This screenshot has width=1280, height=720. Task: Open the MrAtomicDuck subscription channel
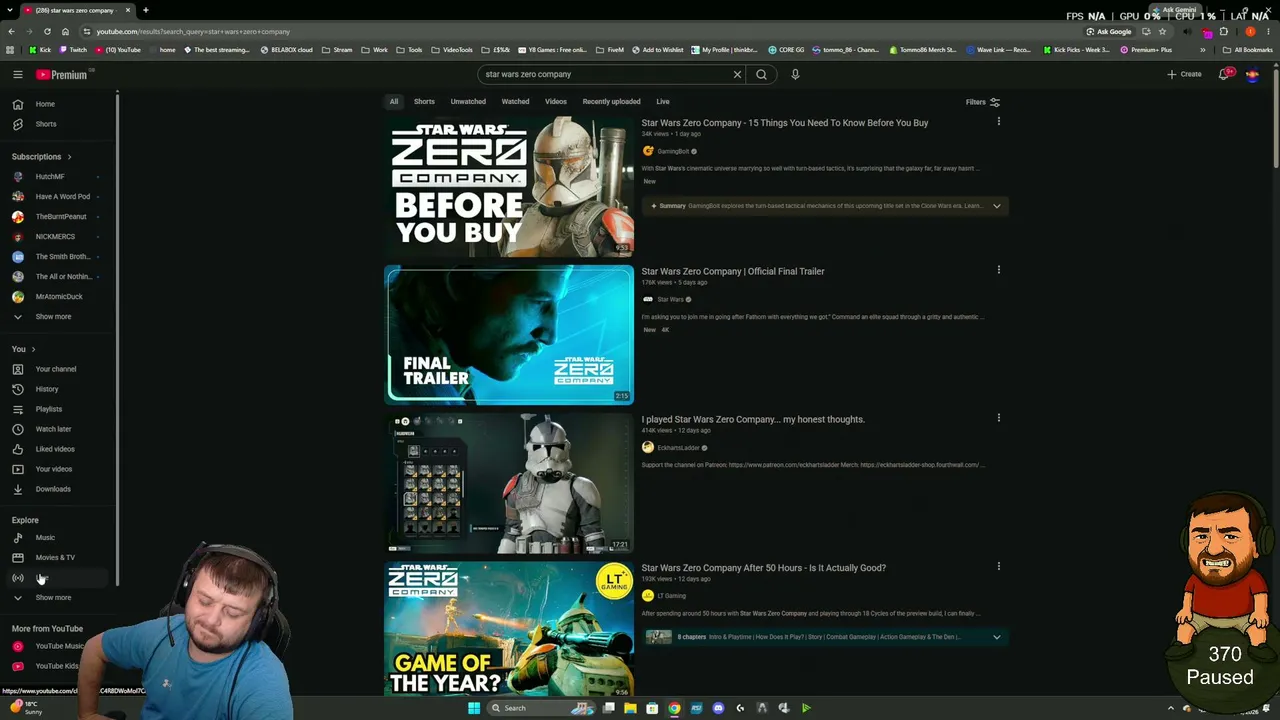point(58,297)
